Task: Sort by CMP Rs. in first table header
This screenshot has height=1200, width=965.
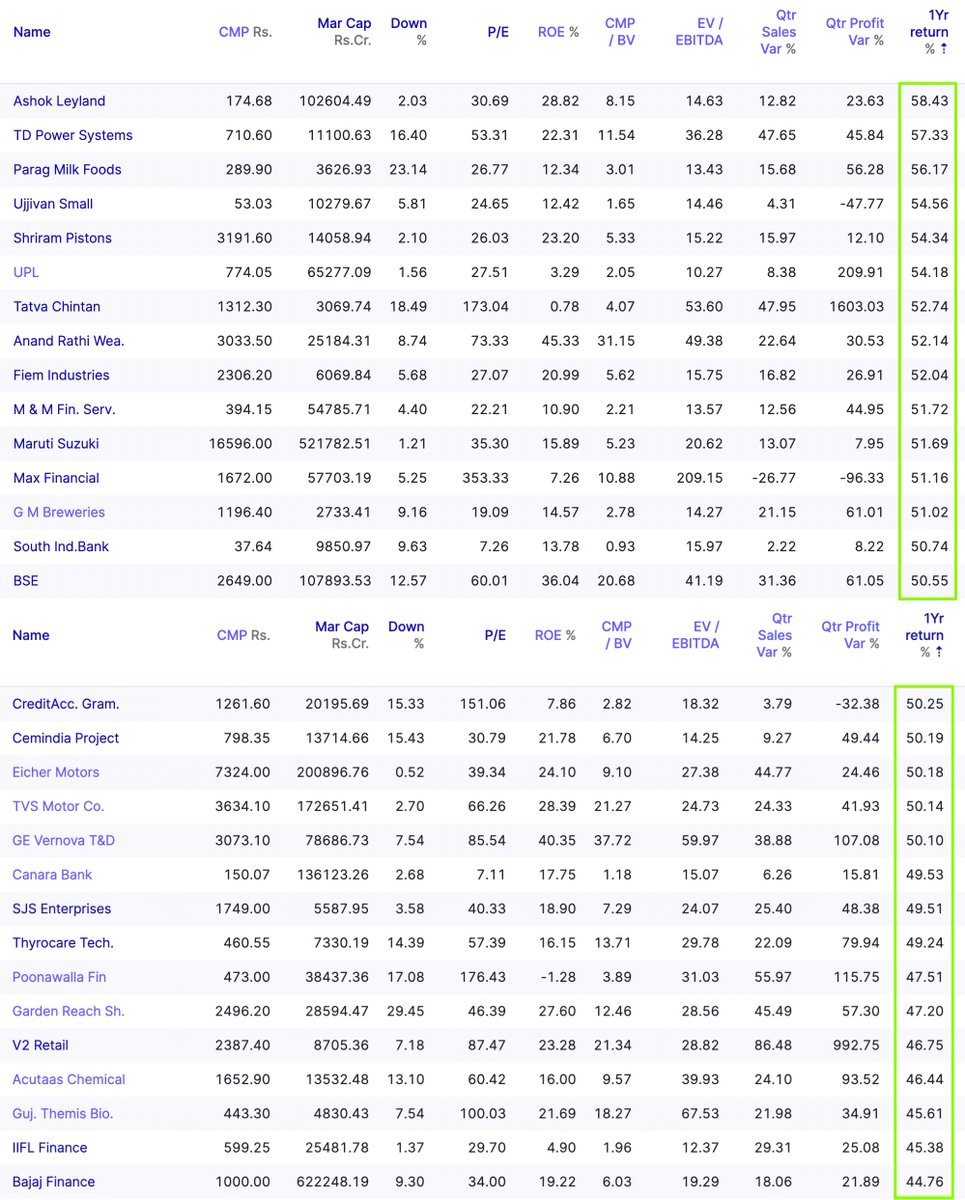Action: click(245, 32)
